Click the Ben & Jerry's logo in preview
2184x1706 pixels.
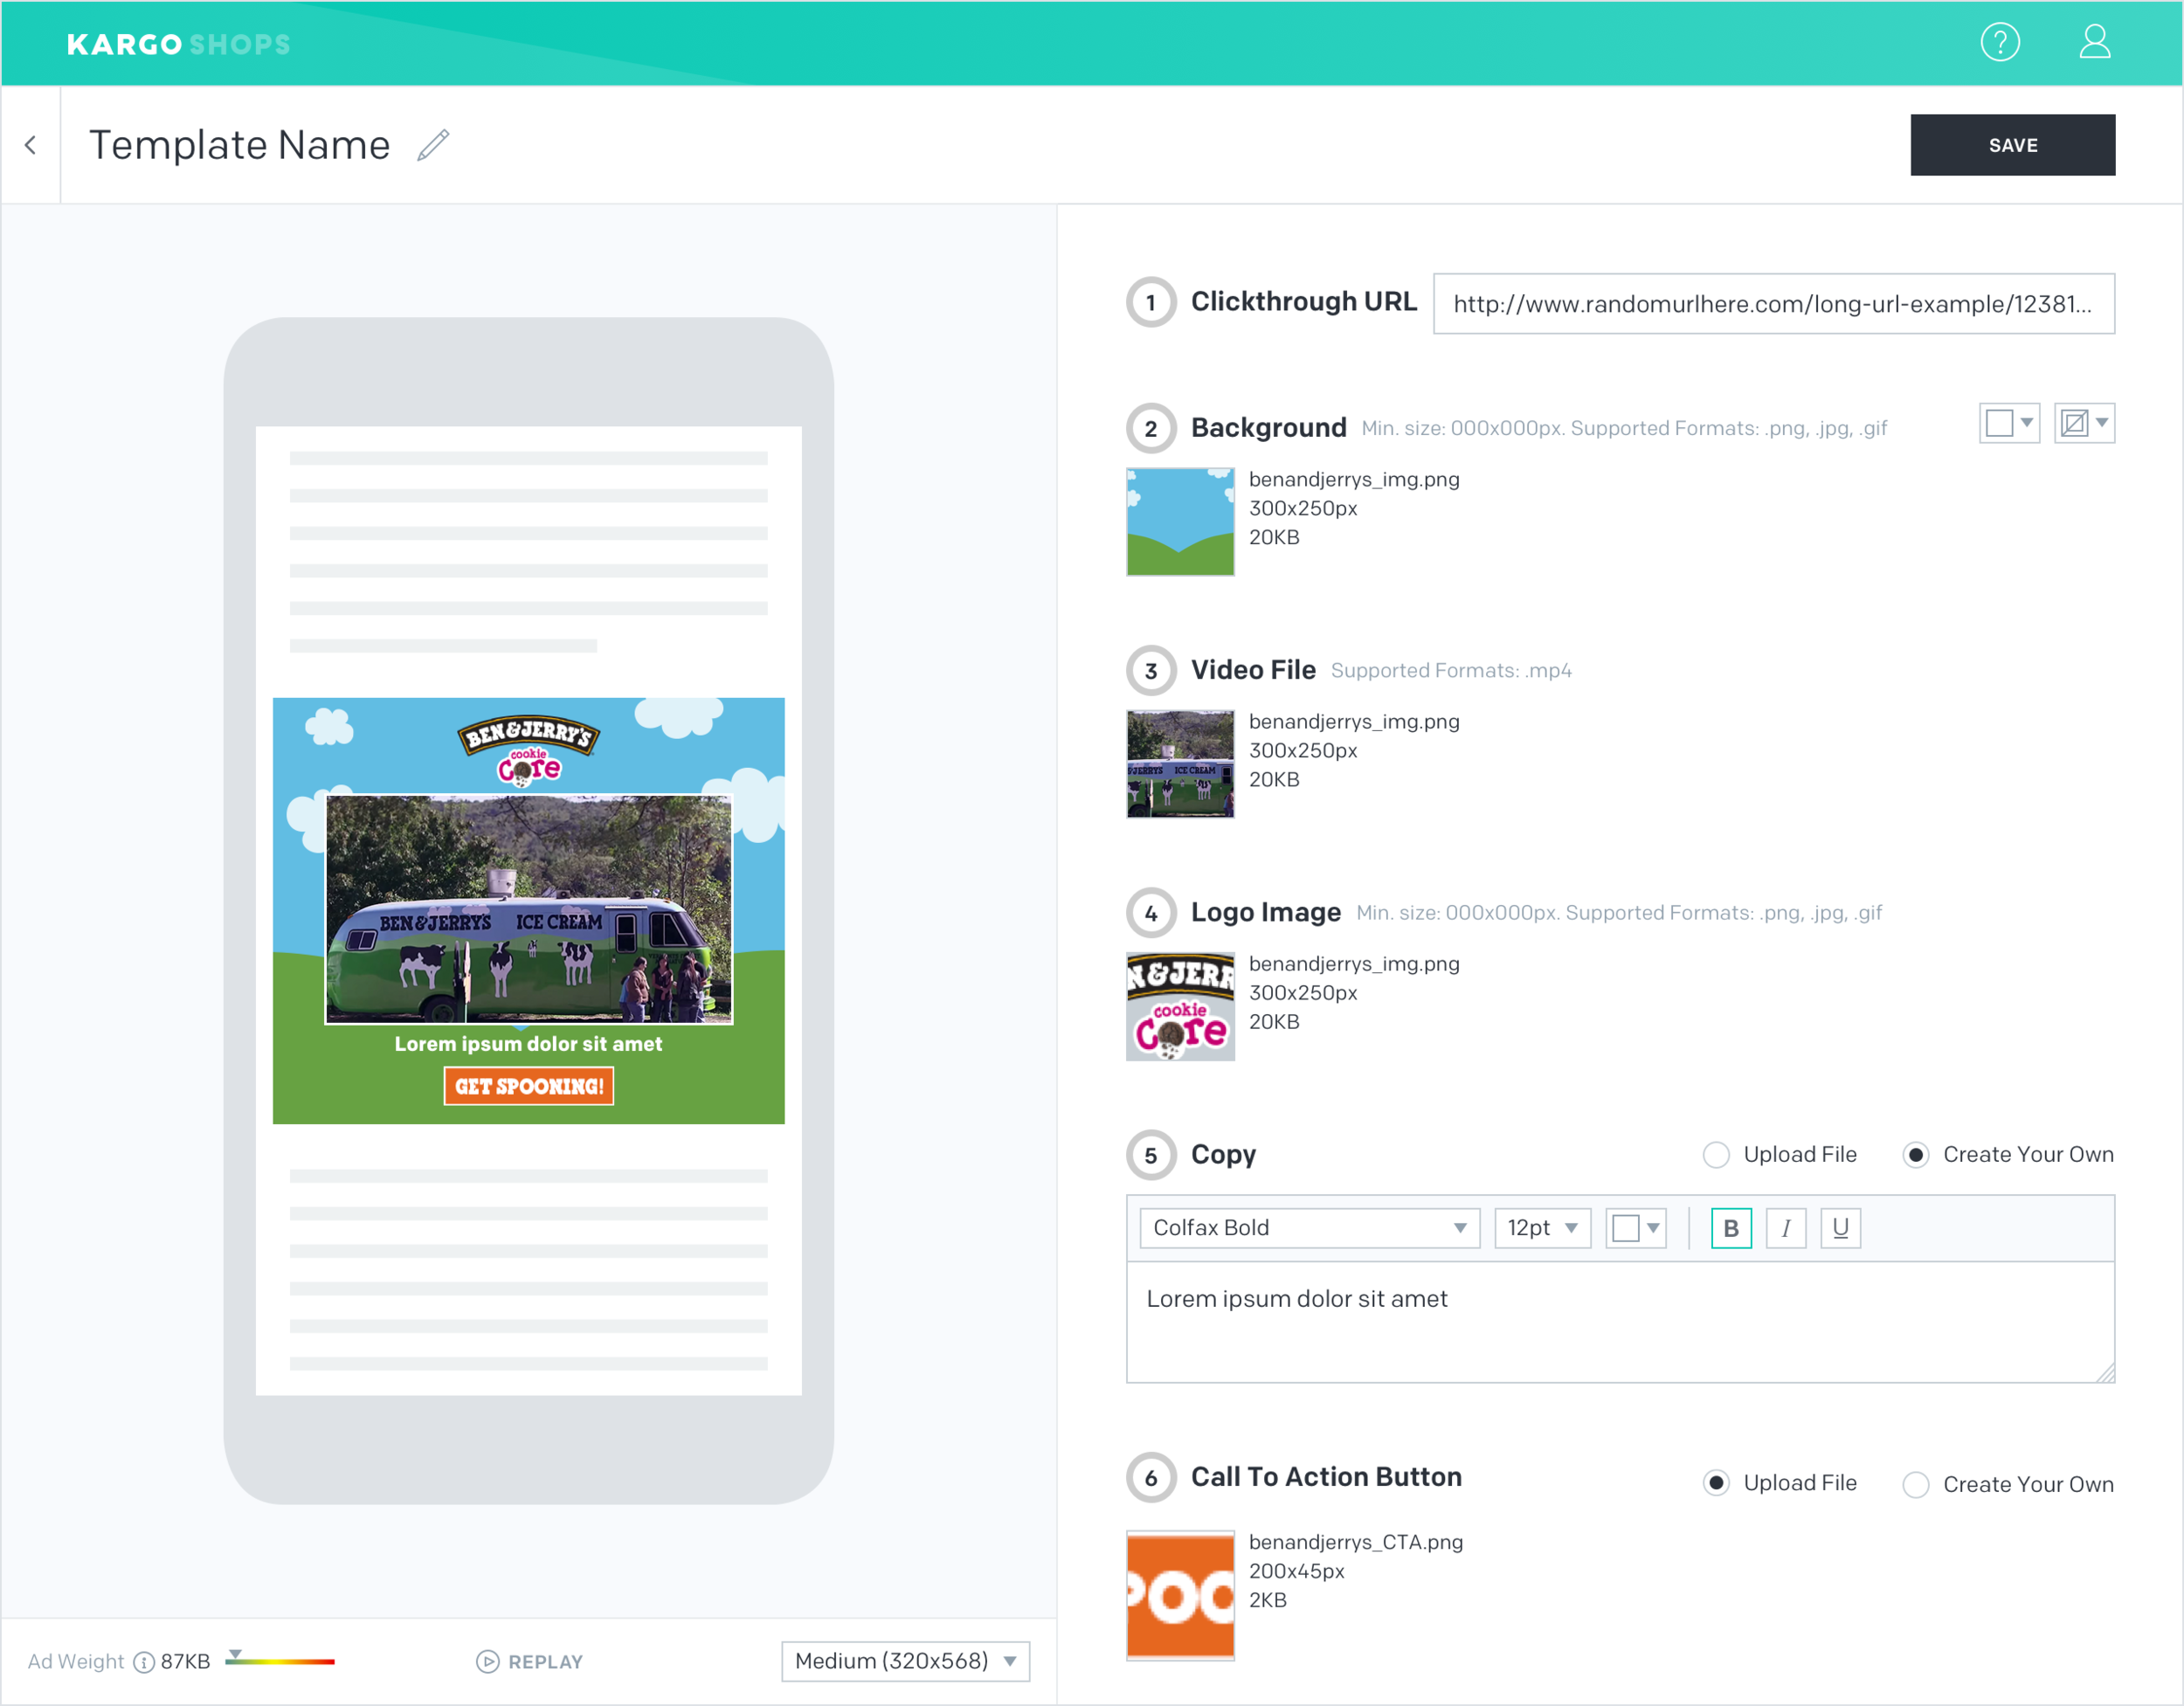point(529,750)
